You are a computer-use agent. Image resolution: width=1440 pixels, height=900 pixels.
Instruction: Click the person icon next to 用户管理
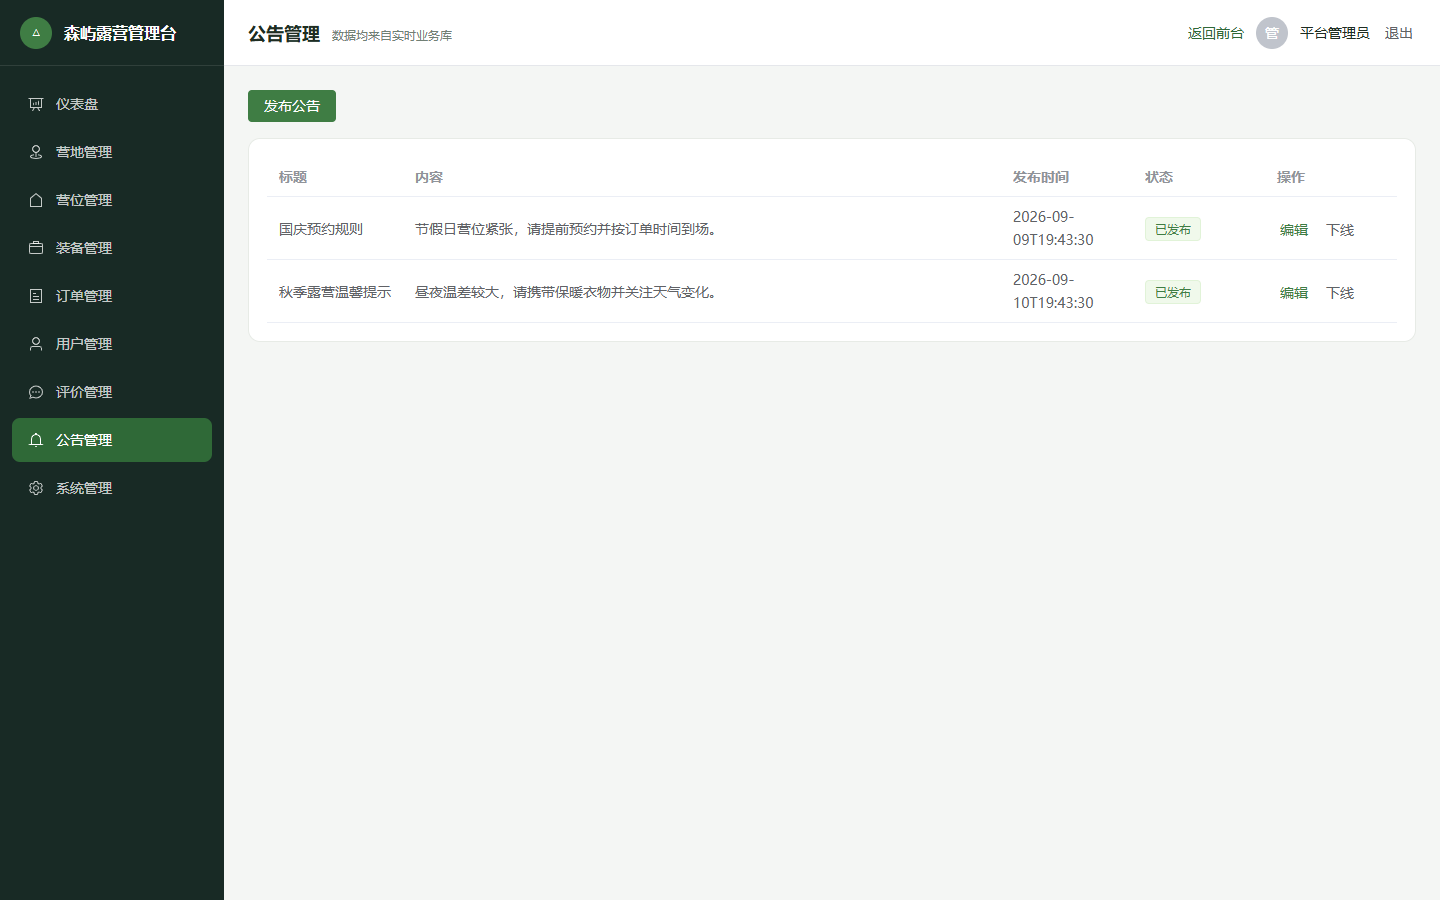[x=36, y=344]
